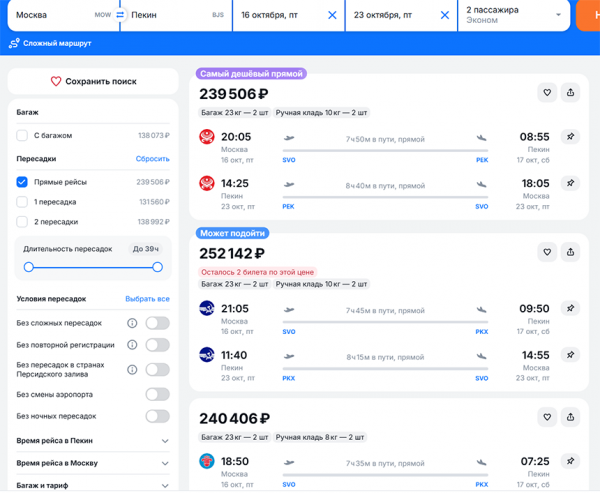Pin the 20:05 Москва–Пекин flight
The width and height of the screenshot is (600, 493).
570,137
